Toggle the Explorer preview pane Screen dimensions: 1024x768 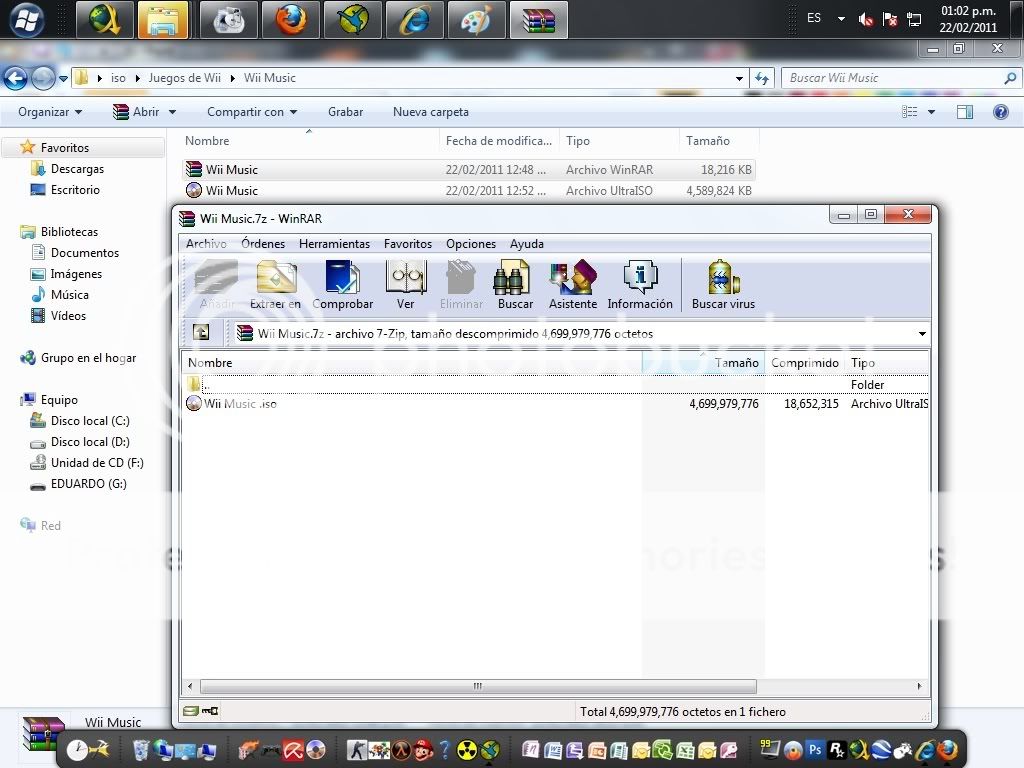click(965, 112)
